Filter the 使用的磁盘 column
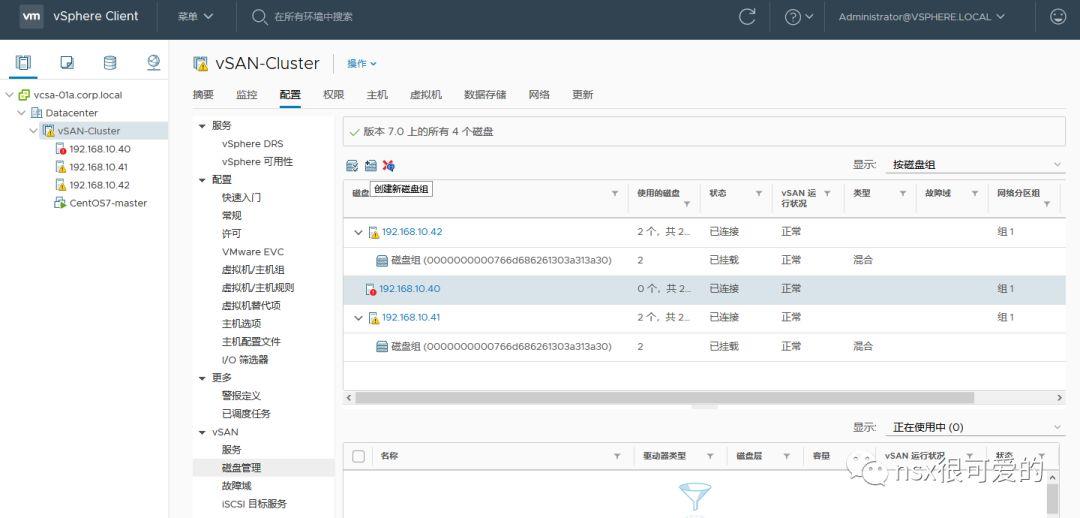 687,204
